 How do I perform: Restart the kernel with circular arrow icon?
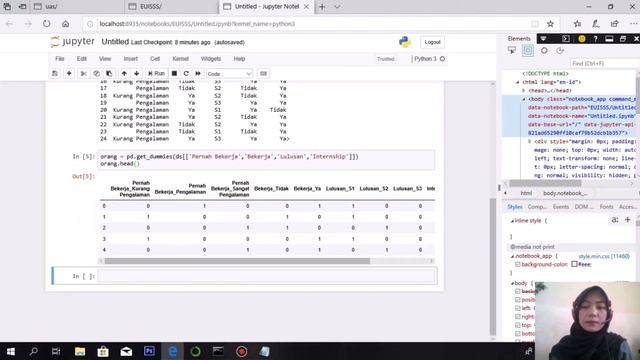[186, 73]
